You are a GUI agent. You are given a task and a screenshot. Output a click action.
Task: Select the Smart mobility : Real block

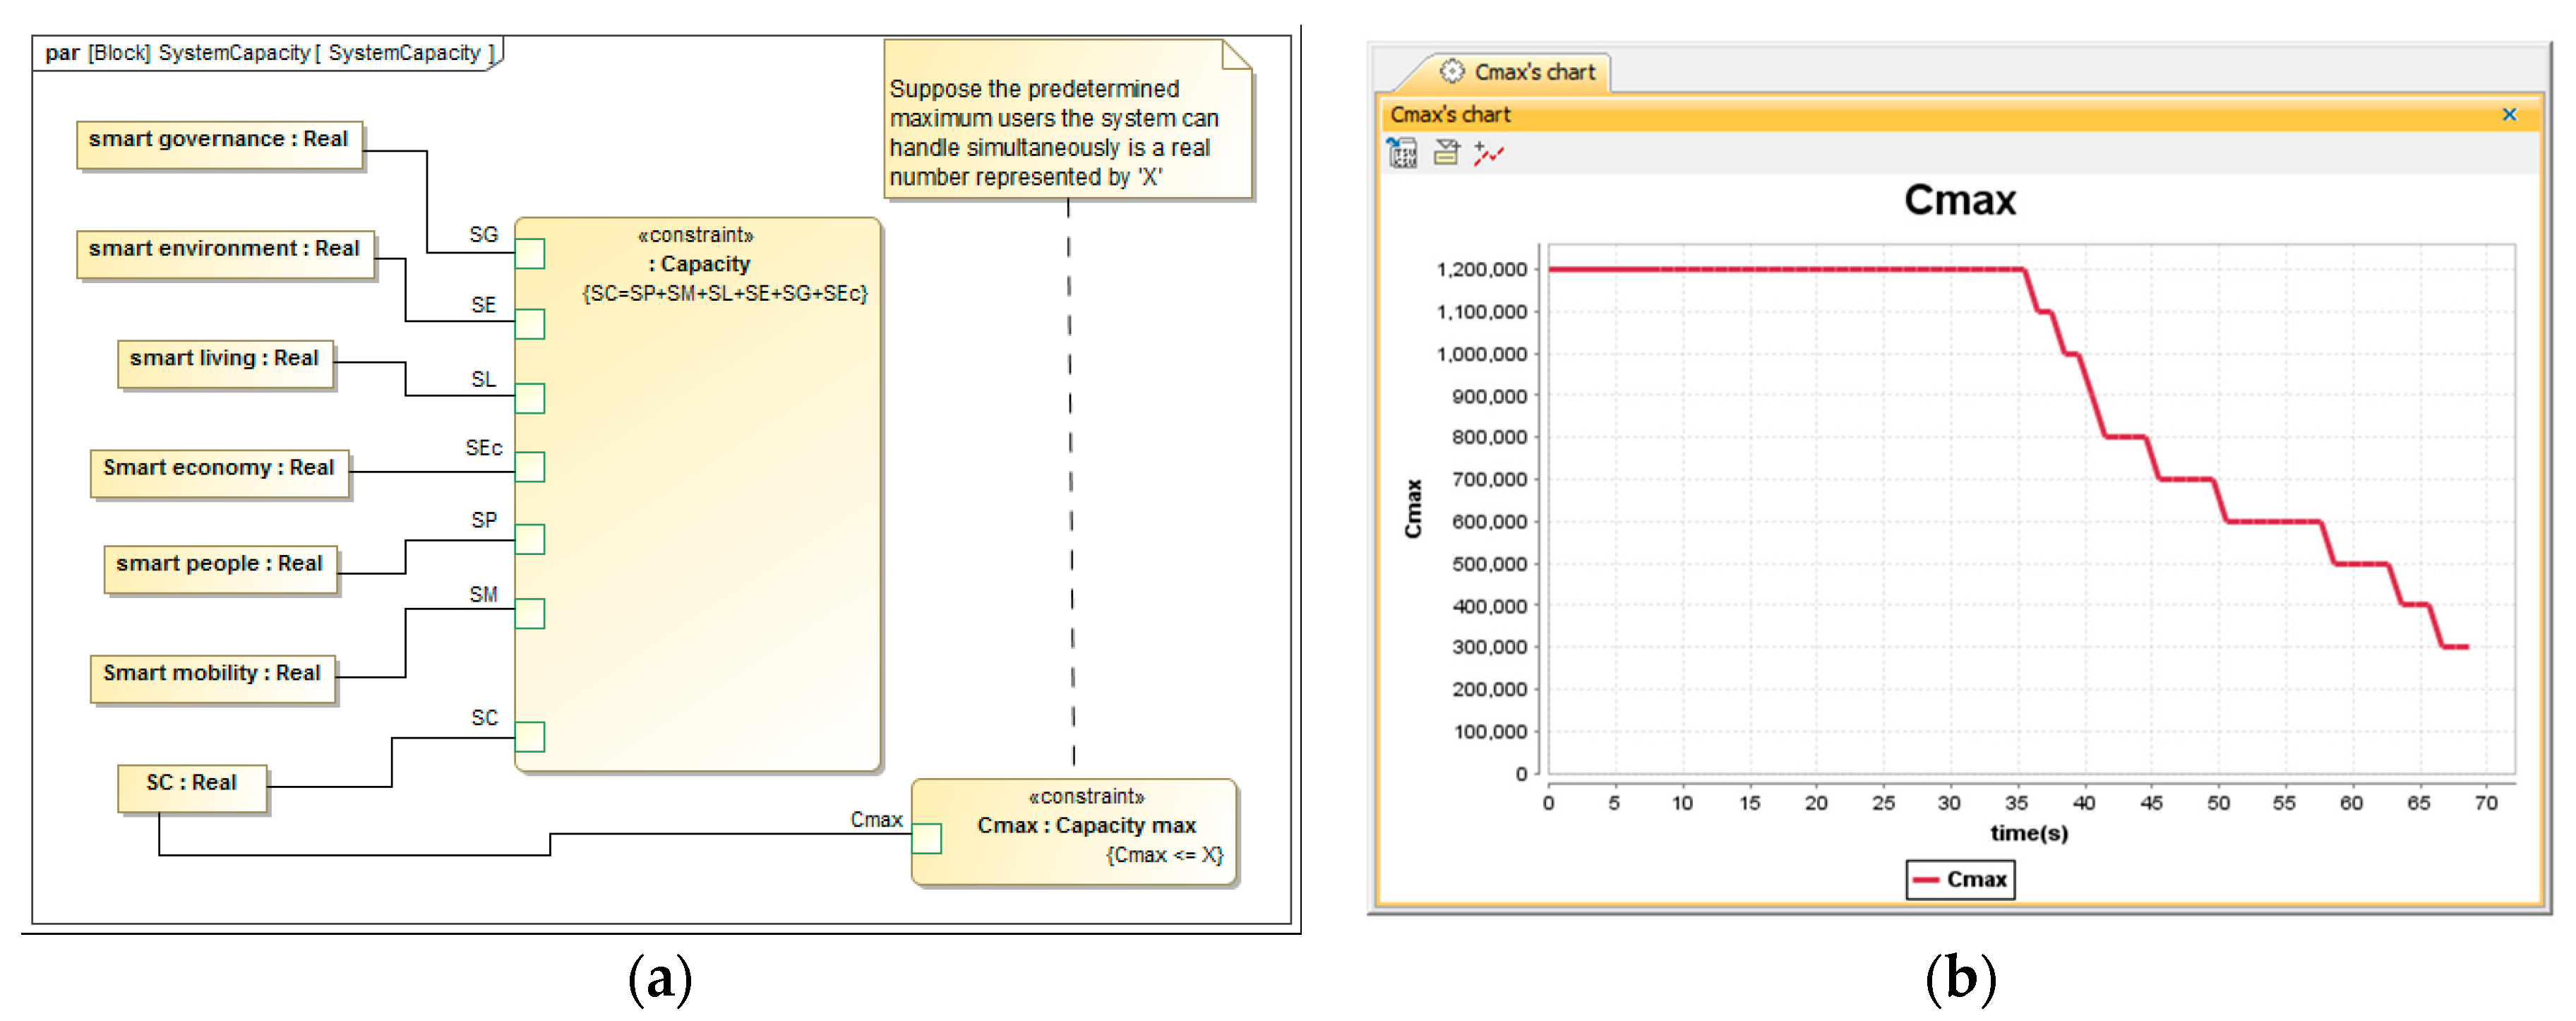click(x=212, y=678)
